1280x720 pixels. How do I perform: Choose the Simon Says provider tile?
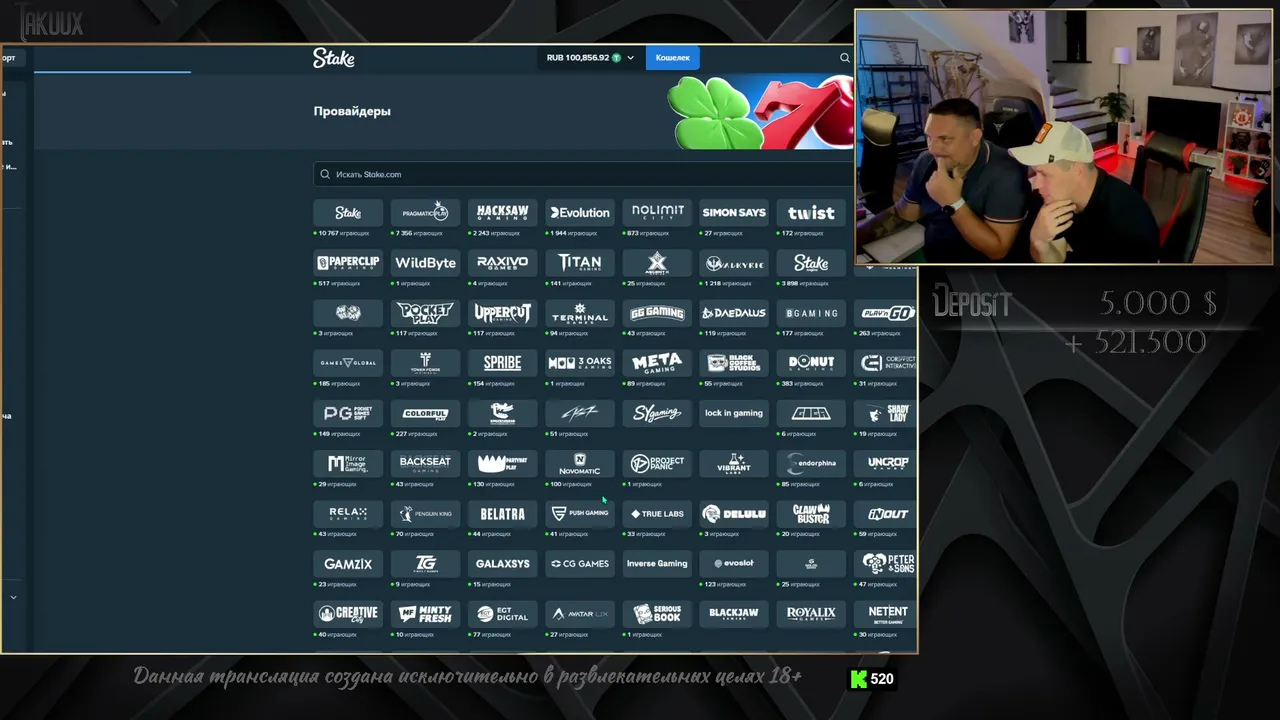click(734, 213)
